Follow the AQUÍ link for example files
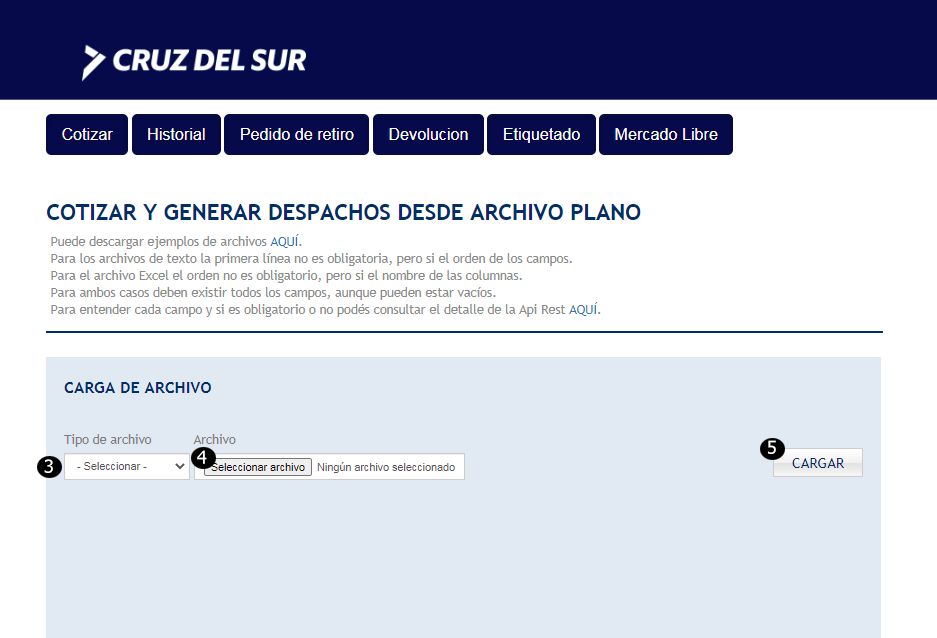937x638 pixels. 284,241
